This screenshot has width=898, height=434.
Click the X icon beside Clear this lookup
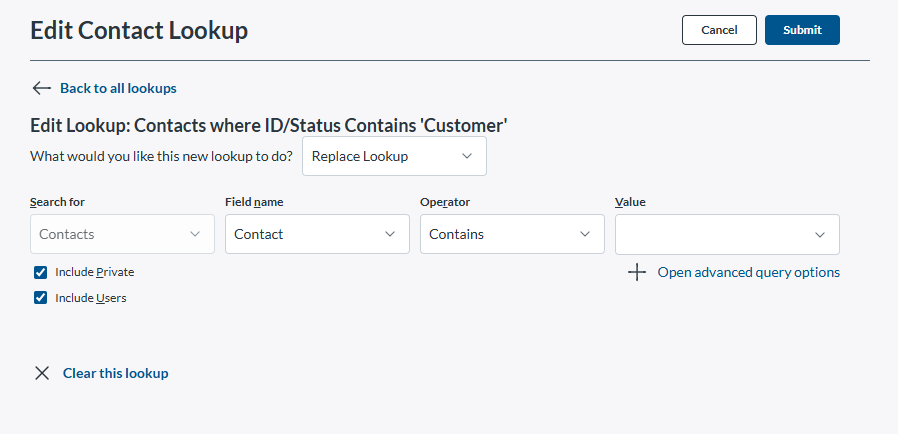(x=42, y=373)
